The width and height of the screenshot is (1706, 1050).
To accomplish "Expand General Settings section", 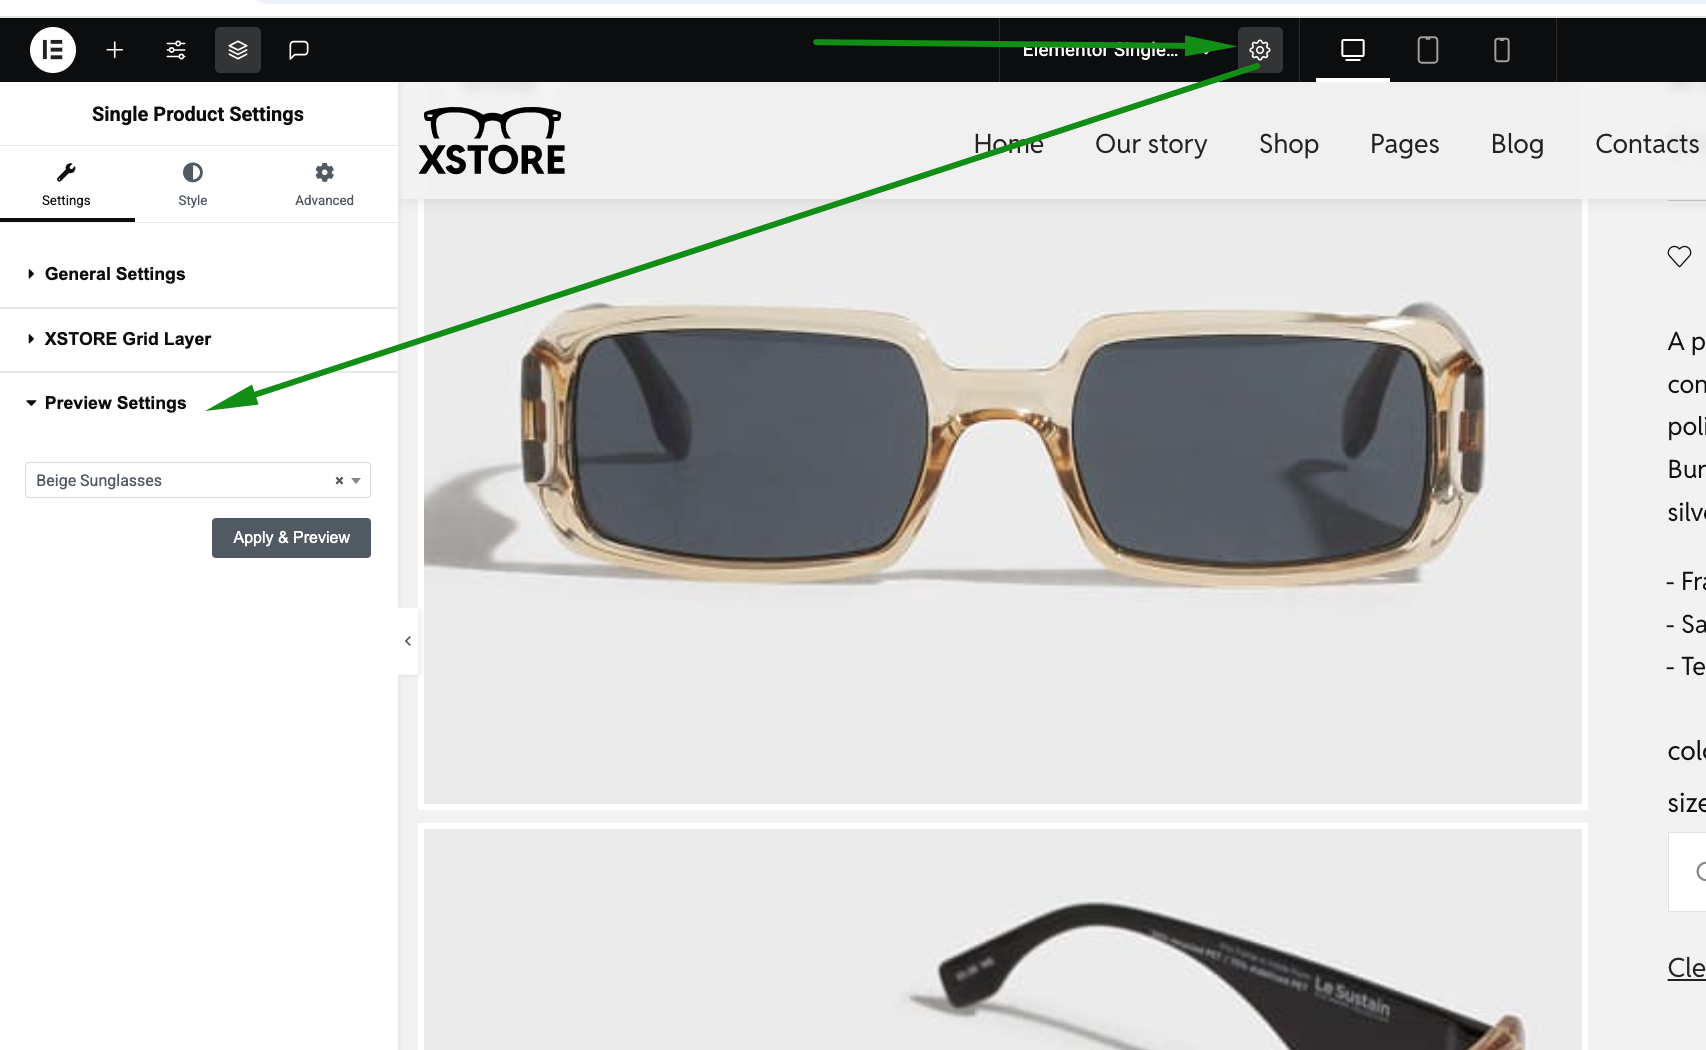I will (x=199, y=274).
